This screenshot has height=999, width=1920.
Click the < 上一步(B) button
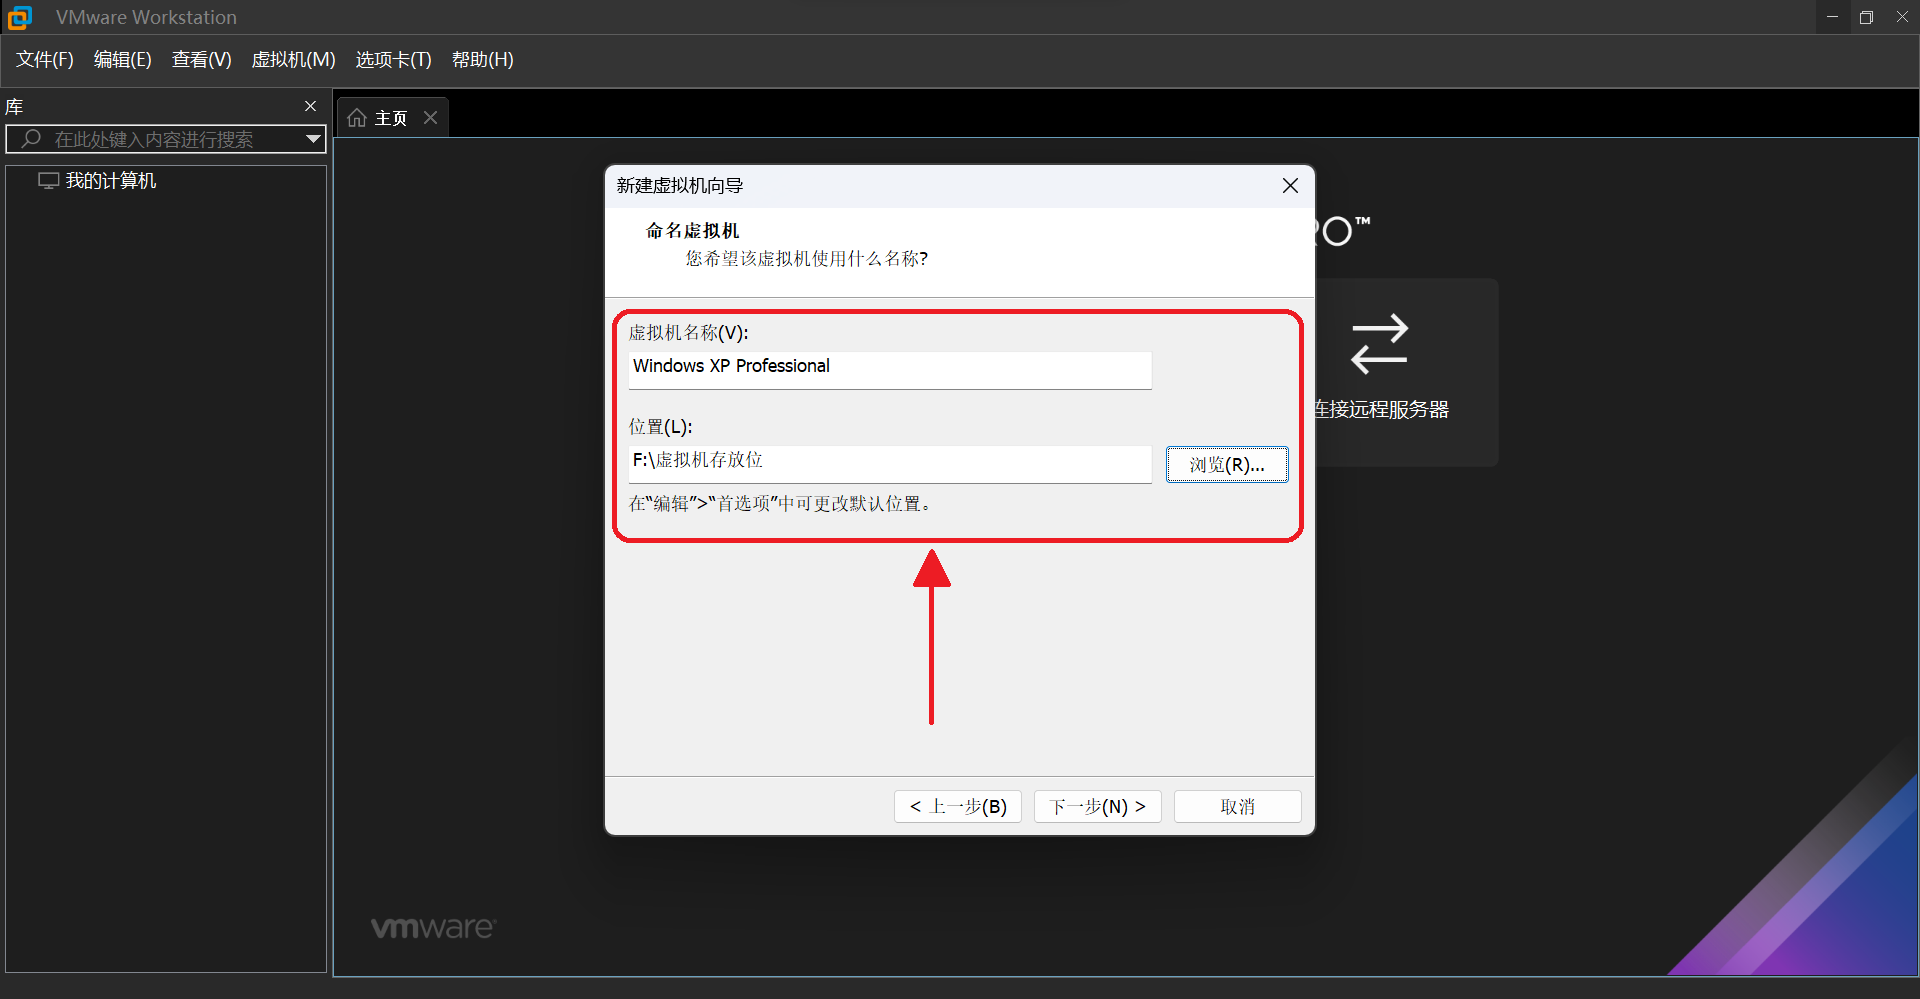[x=958, y=807]
